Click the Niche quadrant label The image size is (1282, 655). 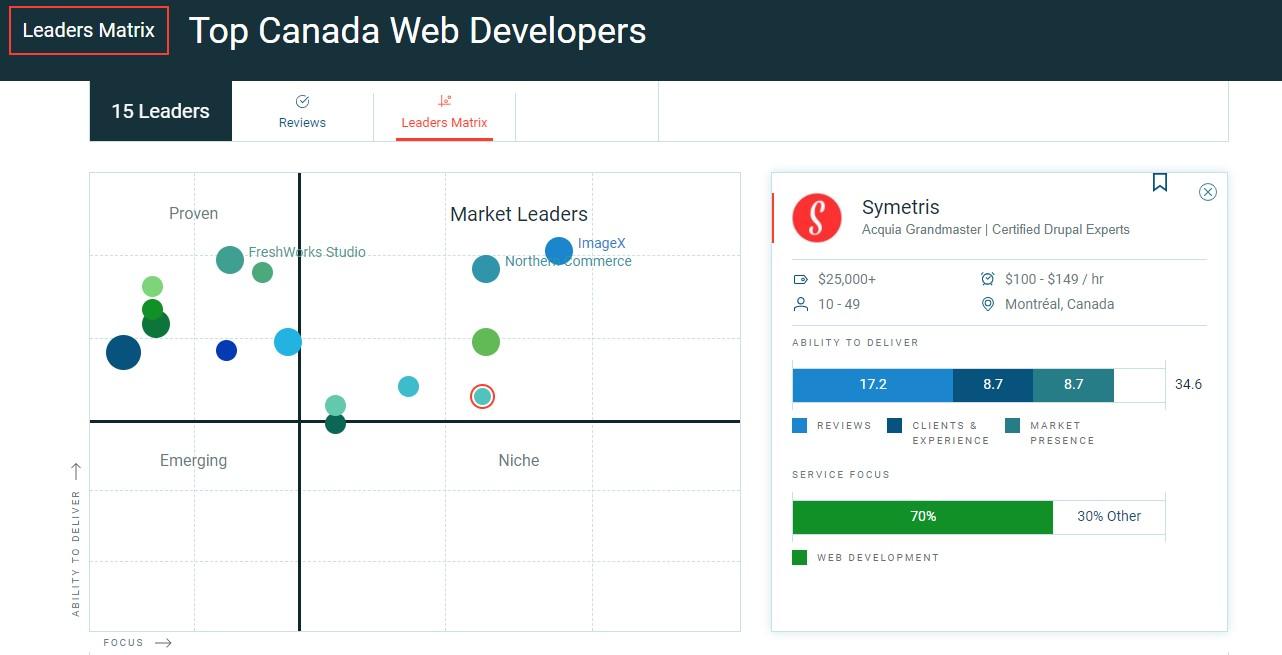(519, 460)
